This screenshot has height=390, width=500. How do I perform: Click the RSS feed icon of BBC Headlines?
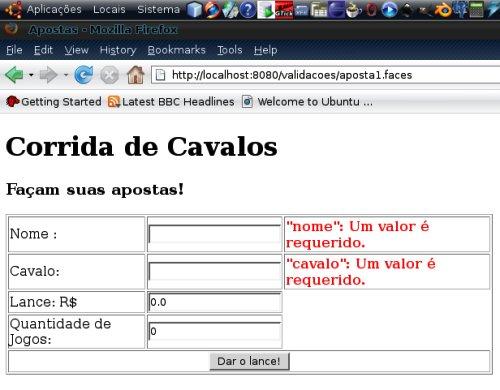coord(114,101)
